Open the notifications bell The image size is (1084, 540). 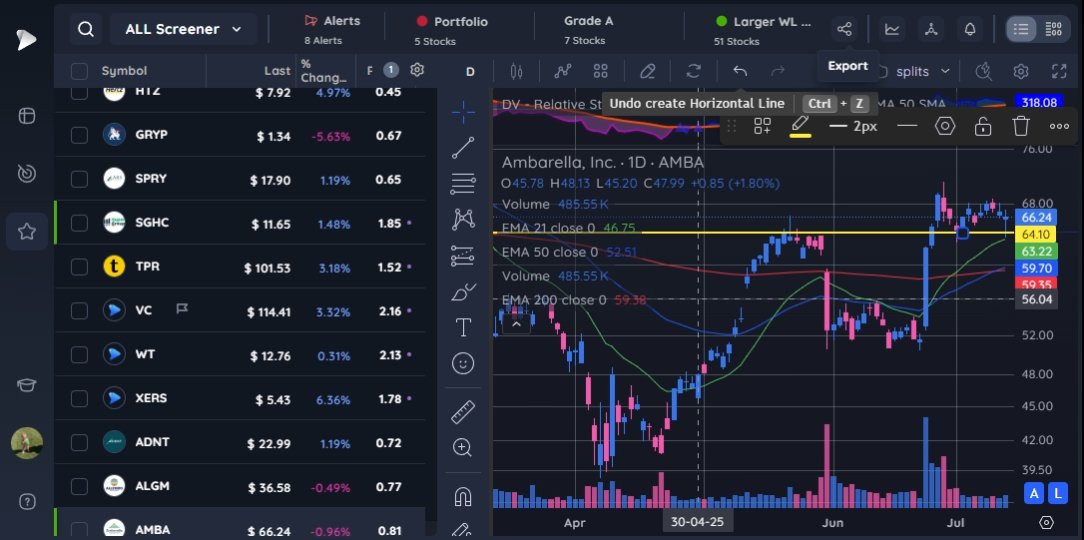(970, 29)
